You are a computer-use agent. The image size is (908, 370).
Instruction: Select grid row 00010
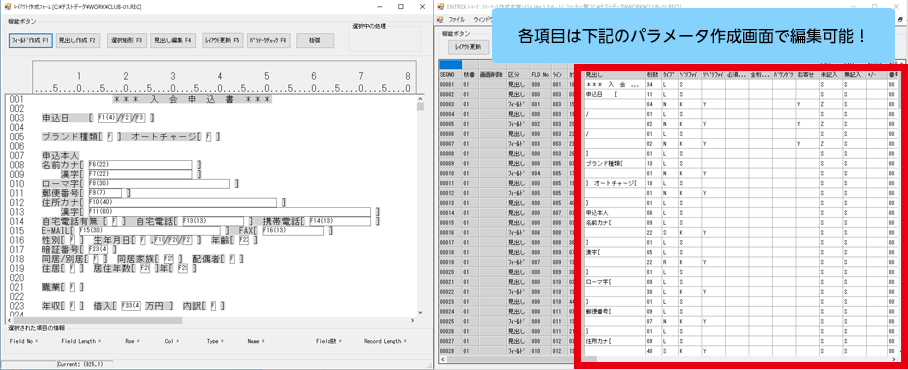tap(451, 173)
